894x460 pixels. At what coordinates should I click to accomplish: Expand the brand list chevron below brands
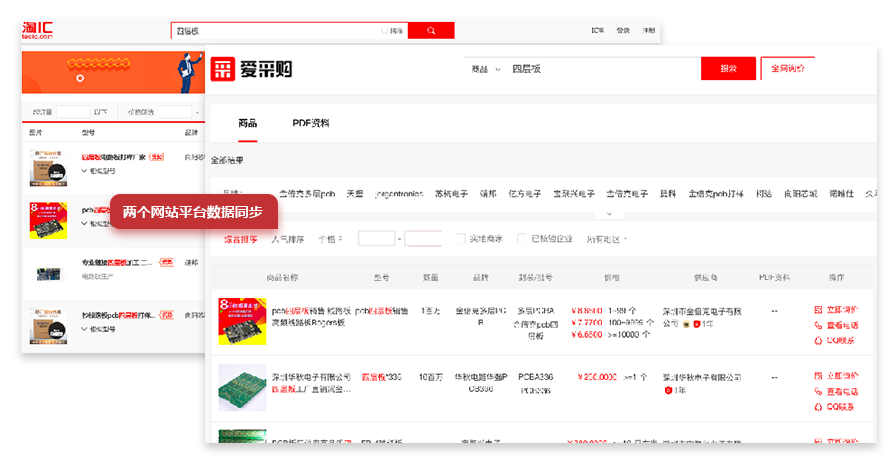click(x=608, y=214)
